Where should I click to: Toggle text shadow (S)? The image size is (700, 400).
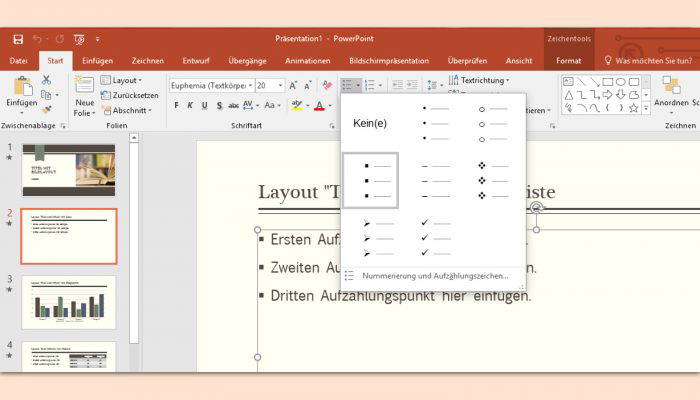point(219,105)
